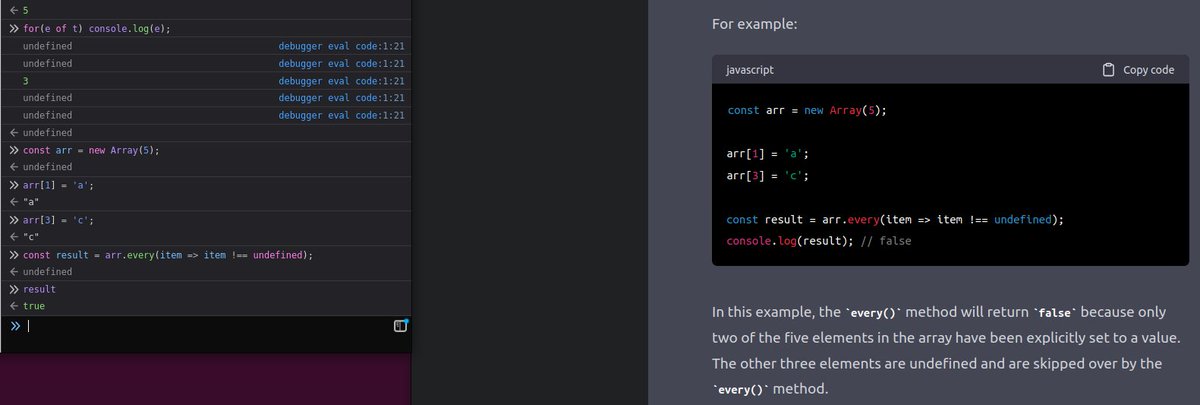The image size is (1200, 405).
Task: Open debugger eval link beside logged value 3
Action: tap(341, 81)
